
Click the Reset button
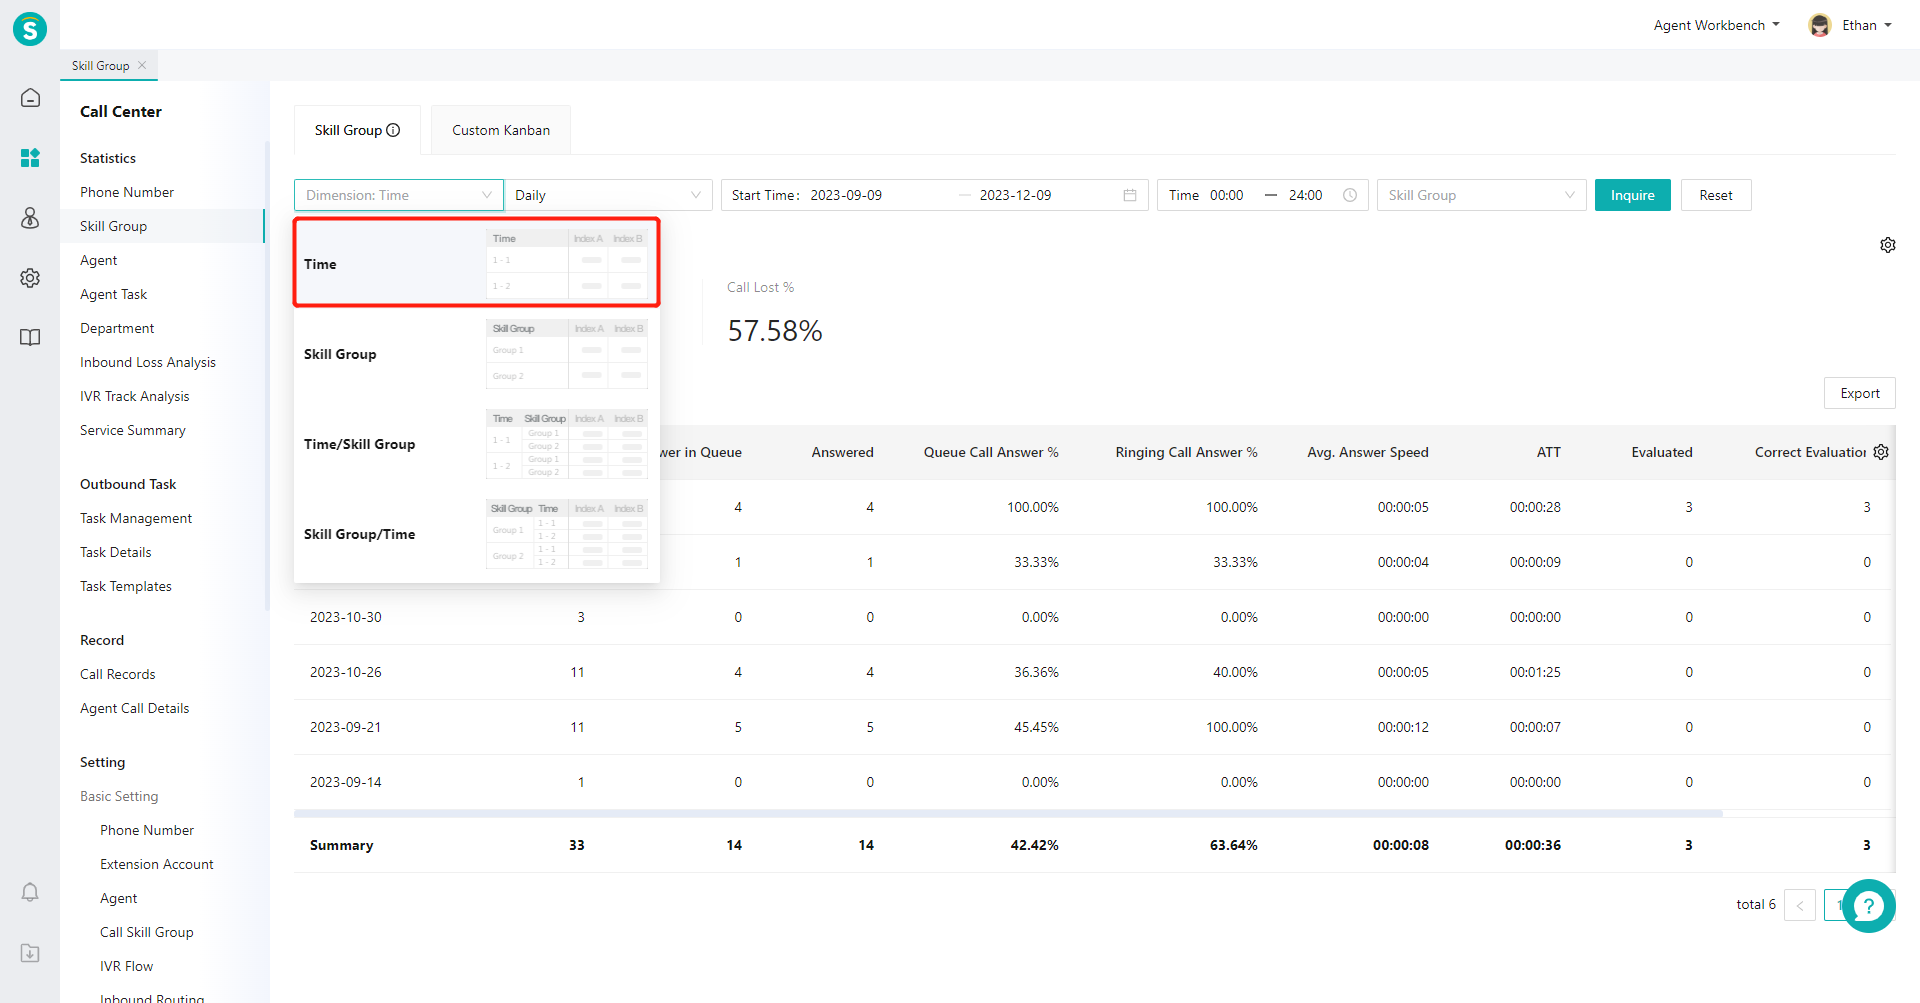[x=1716, y=195]
